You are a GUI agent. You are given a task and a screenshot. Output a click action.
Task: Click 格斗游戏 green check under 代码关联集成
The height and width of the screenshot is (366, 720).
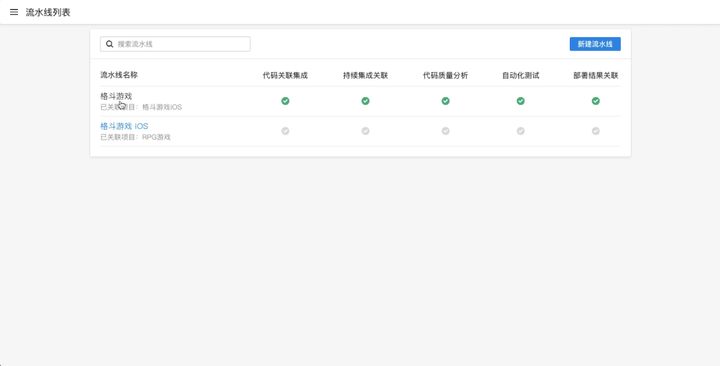pyautogui.click(x=285, y=101)
